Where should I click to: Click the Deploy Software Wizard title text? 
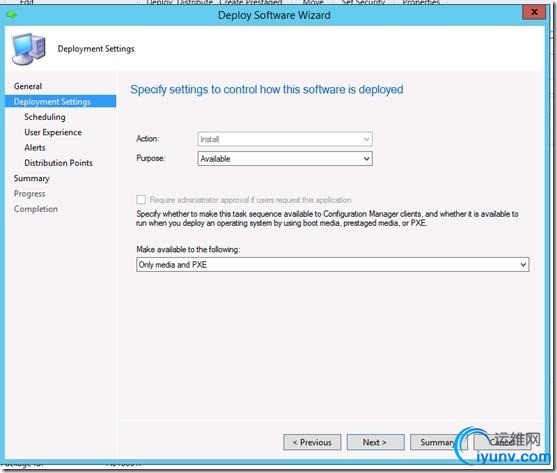pos(274,15)
